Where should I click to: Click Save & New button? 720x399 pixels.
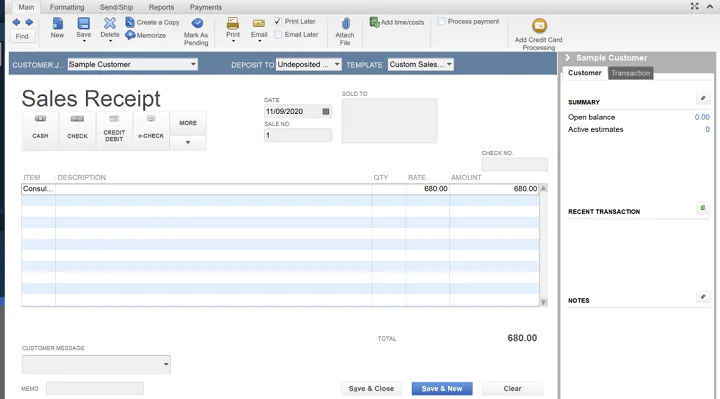[x=442, y=388]
